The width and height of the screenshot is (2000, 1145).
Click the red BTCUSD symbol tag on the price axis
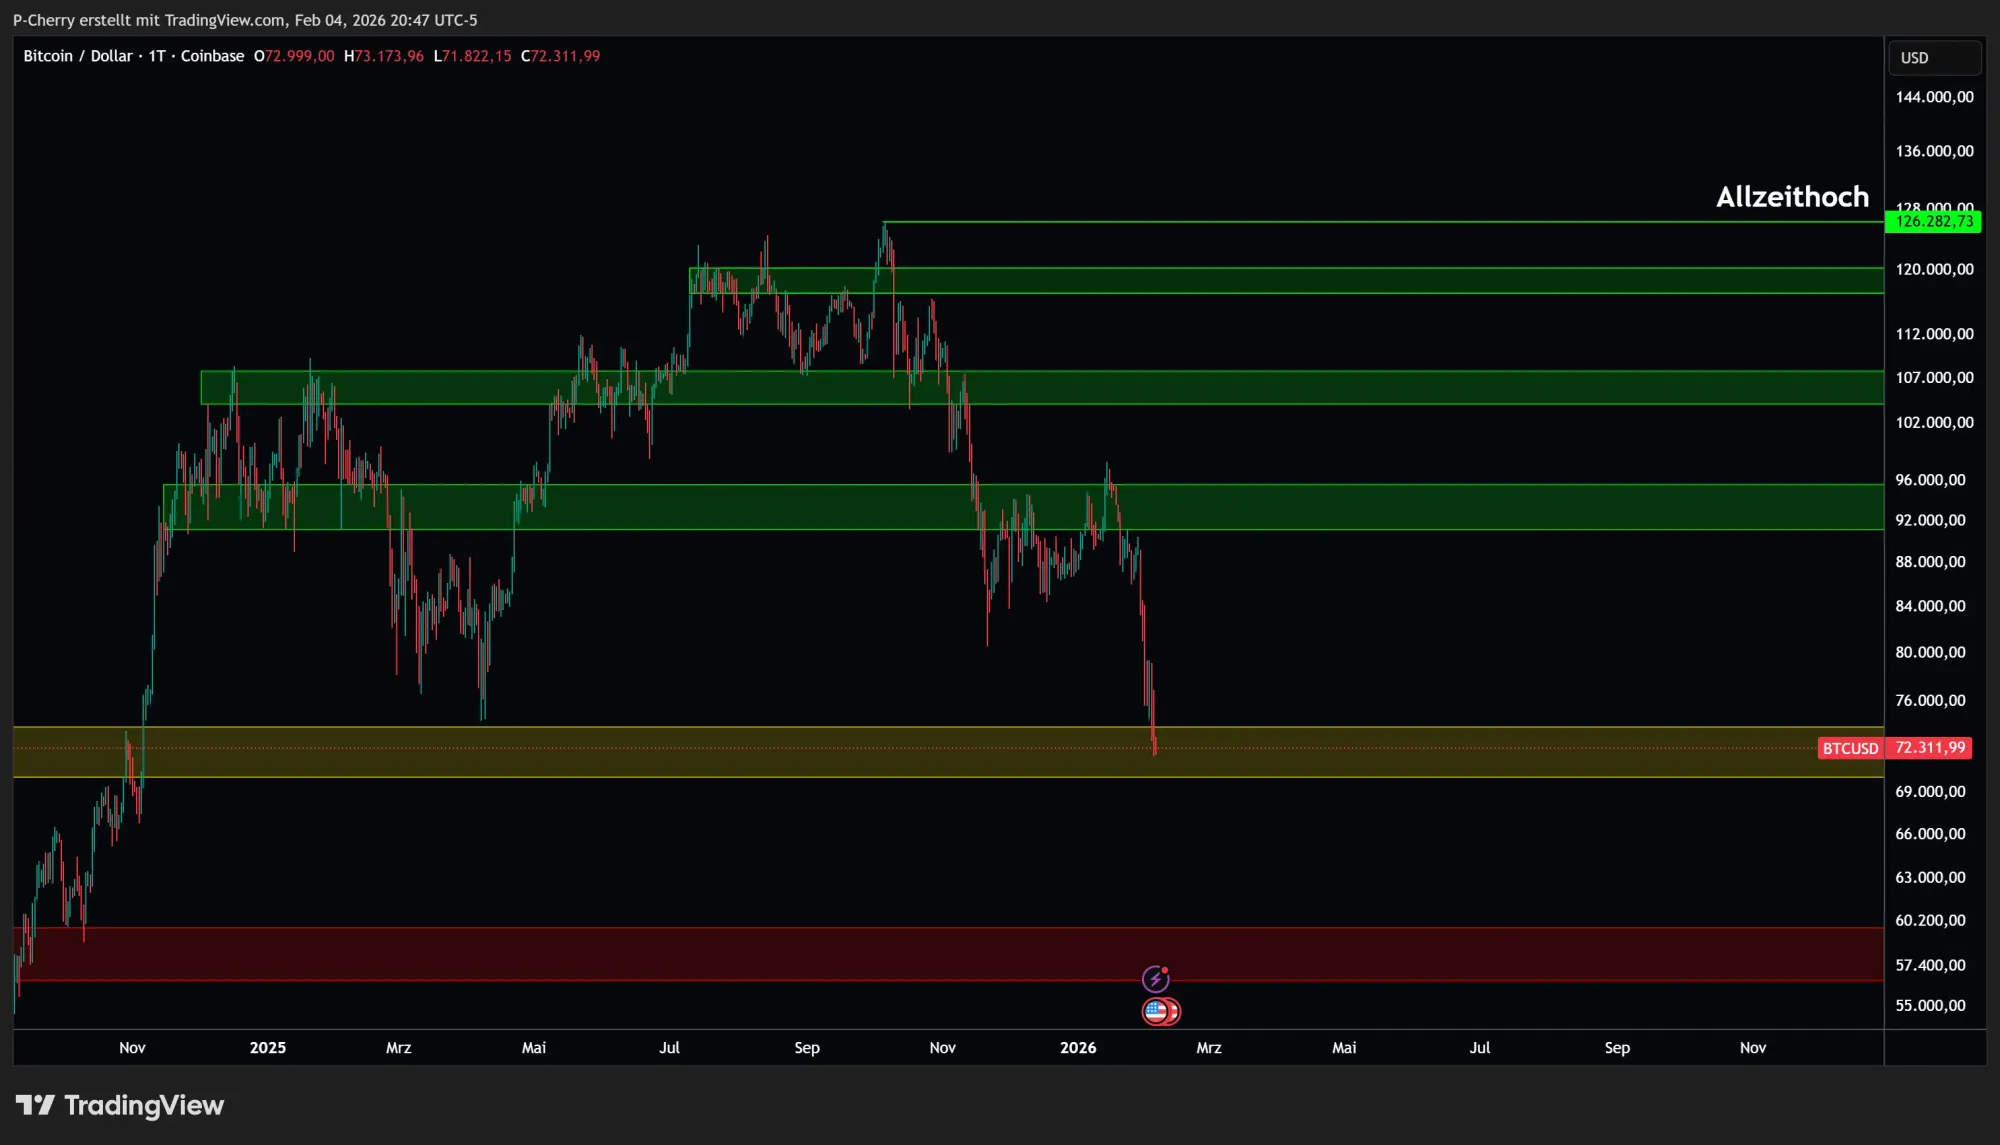pos(1850,748)
